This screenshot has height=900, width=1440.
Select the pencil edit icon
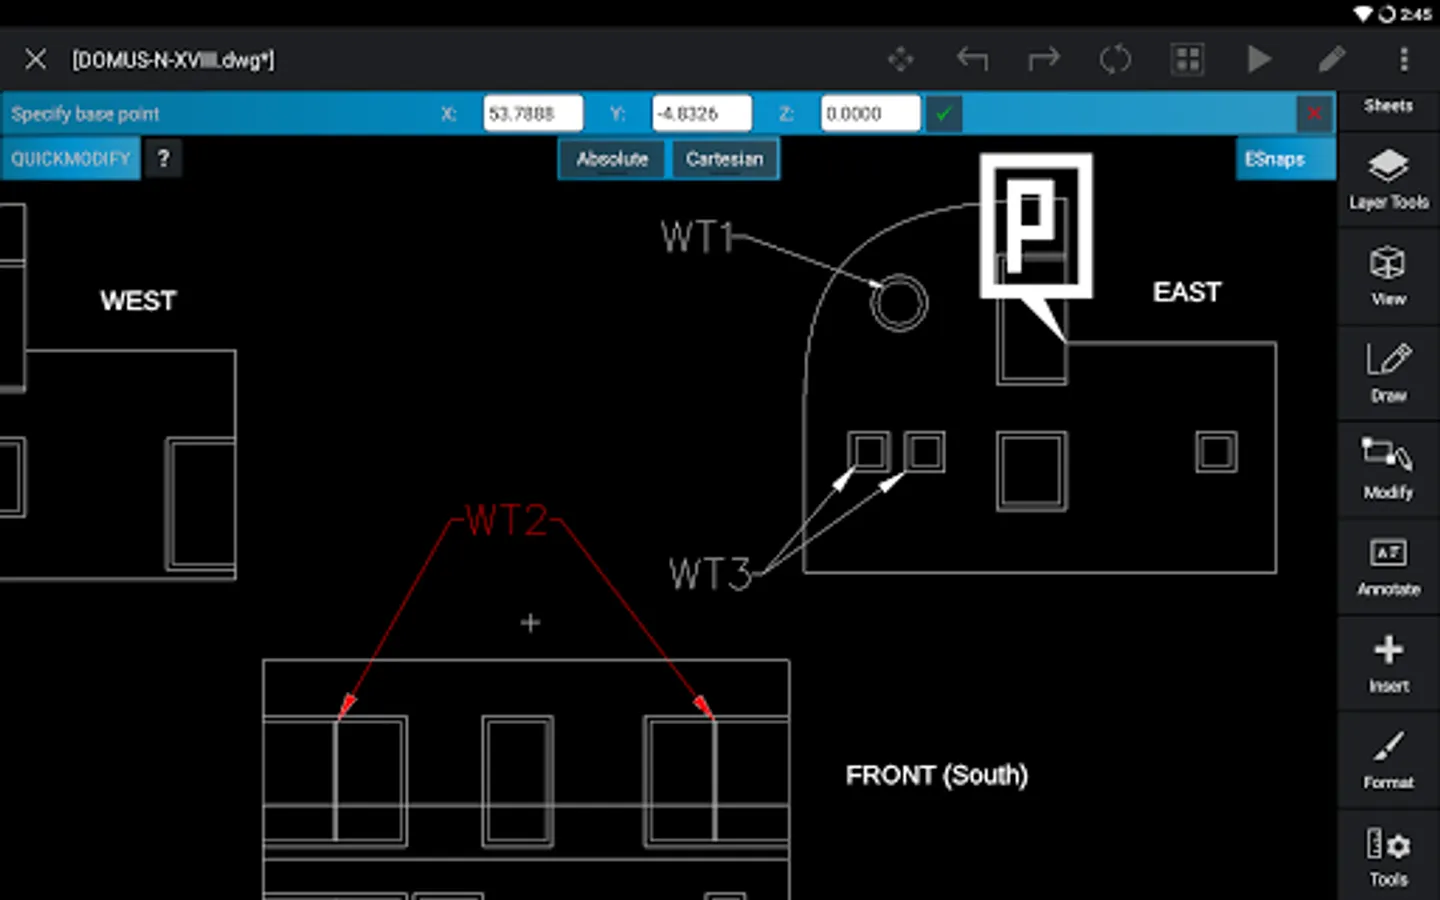pos(1331,60)
